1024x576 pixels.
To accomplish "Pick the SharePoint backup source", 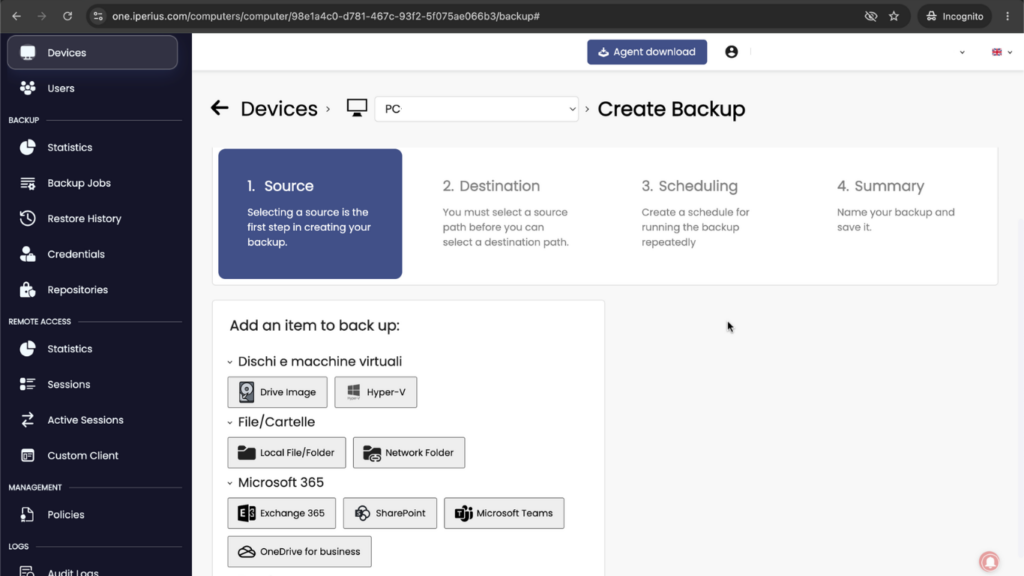I will click(x=390, y=513).
